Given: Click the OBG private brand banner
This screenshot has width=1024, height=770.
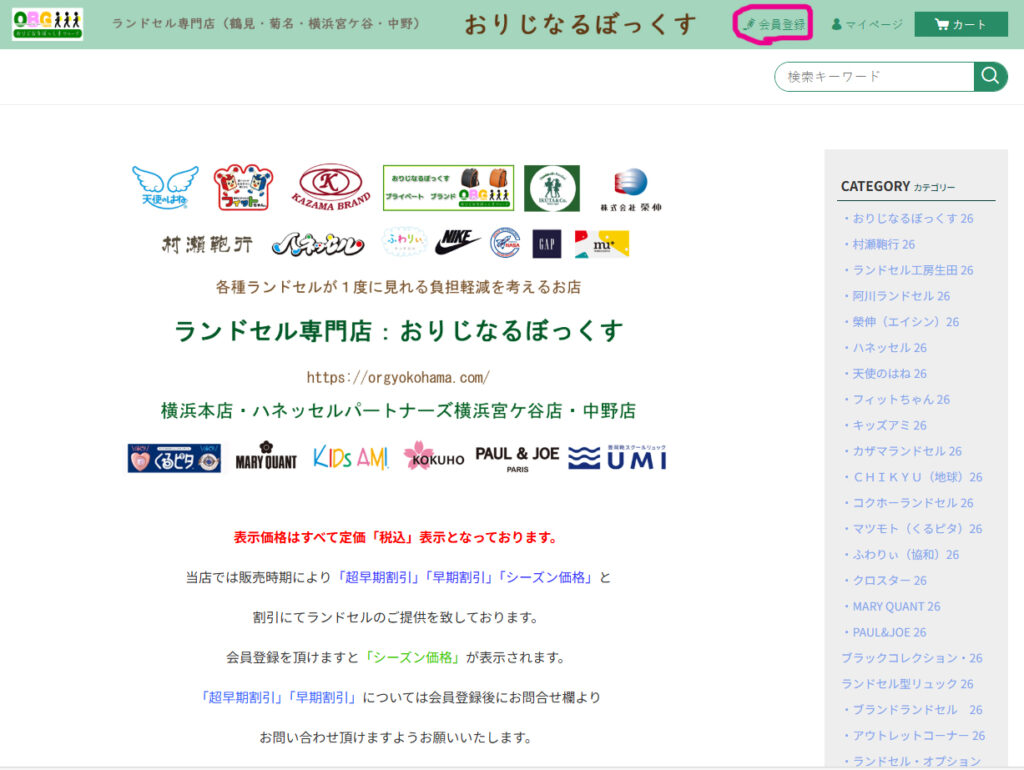Looking at the screenshot, I should (x=448, y=188).
